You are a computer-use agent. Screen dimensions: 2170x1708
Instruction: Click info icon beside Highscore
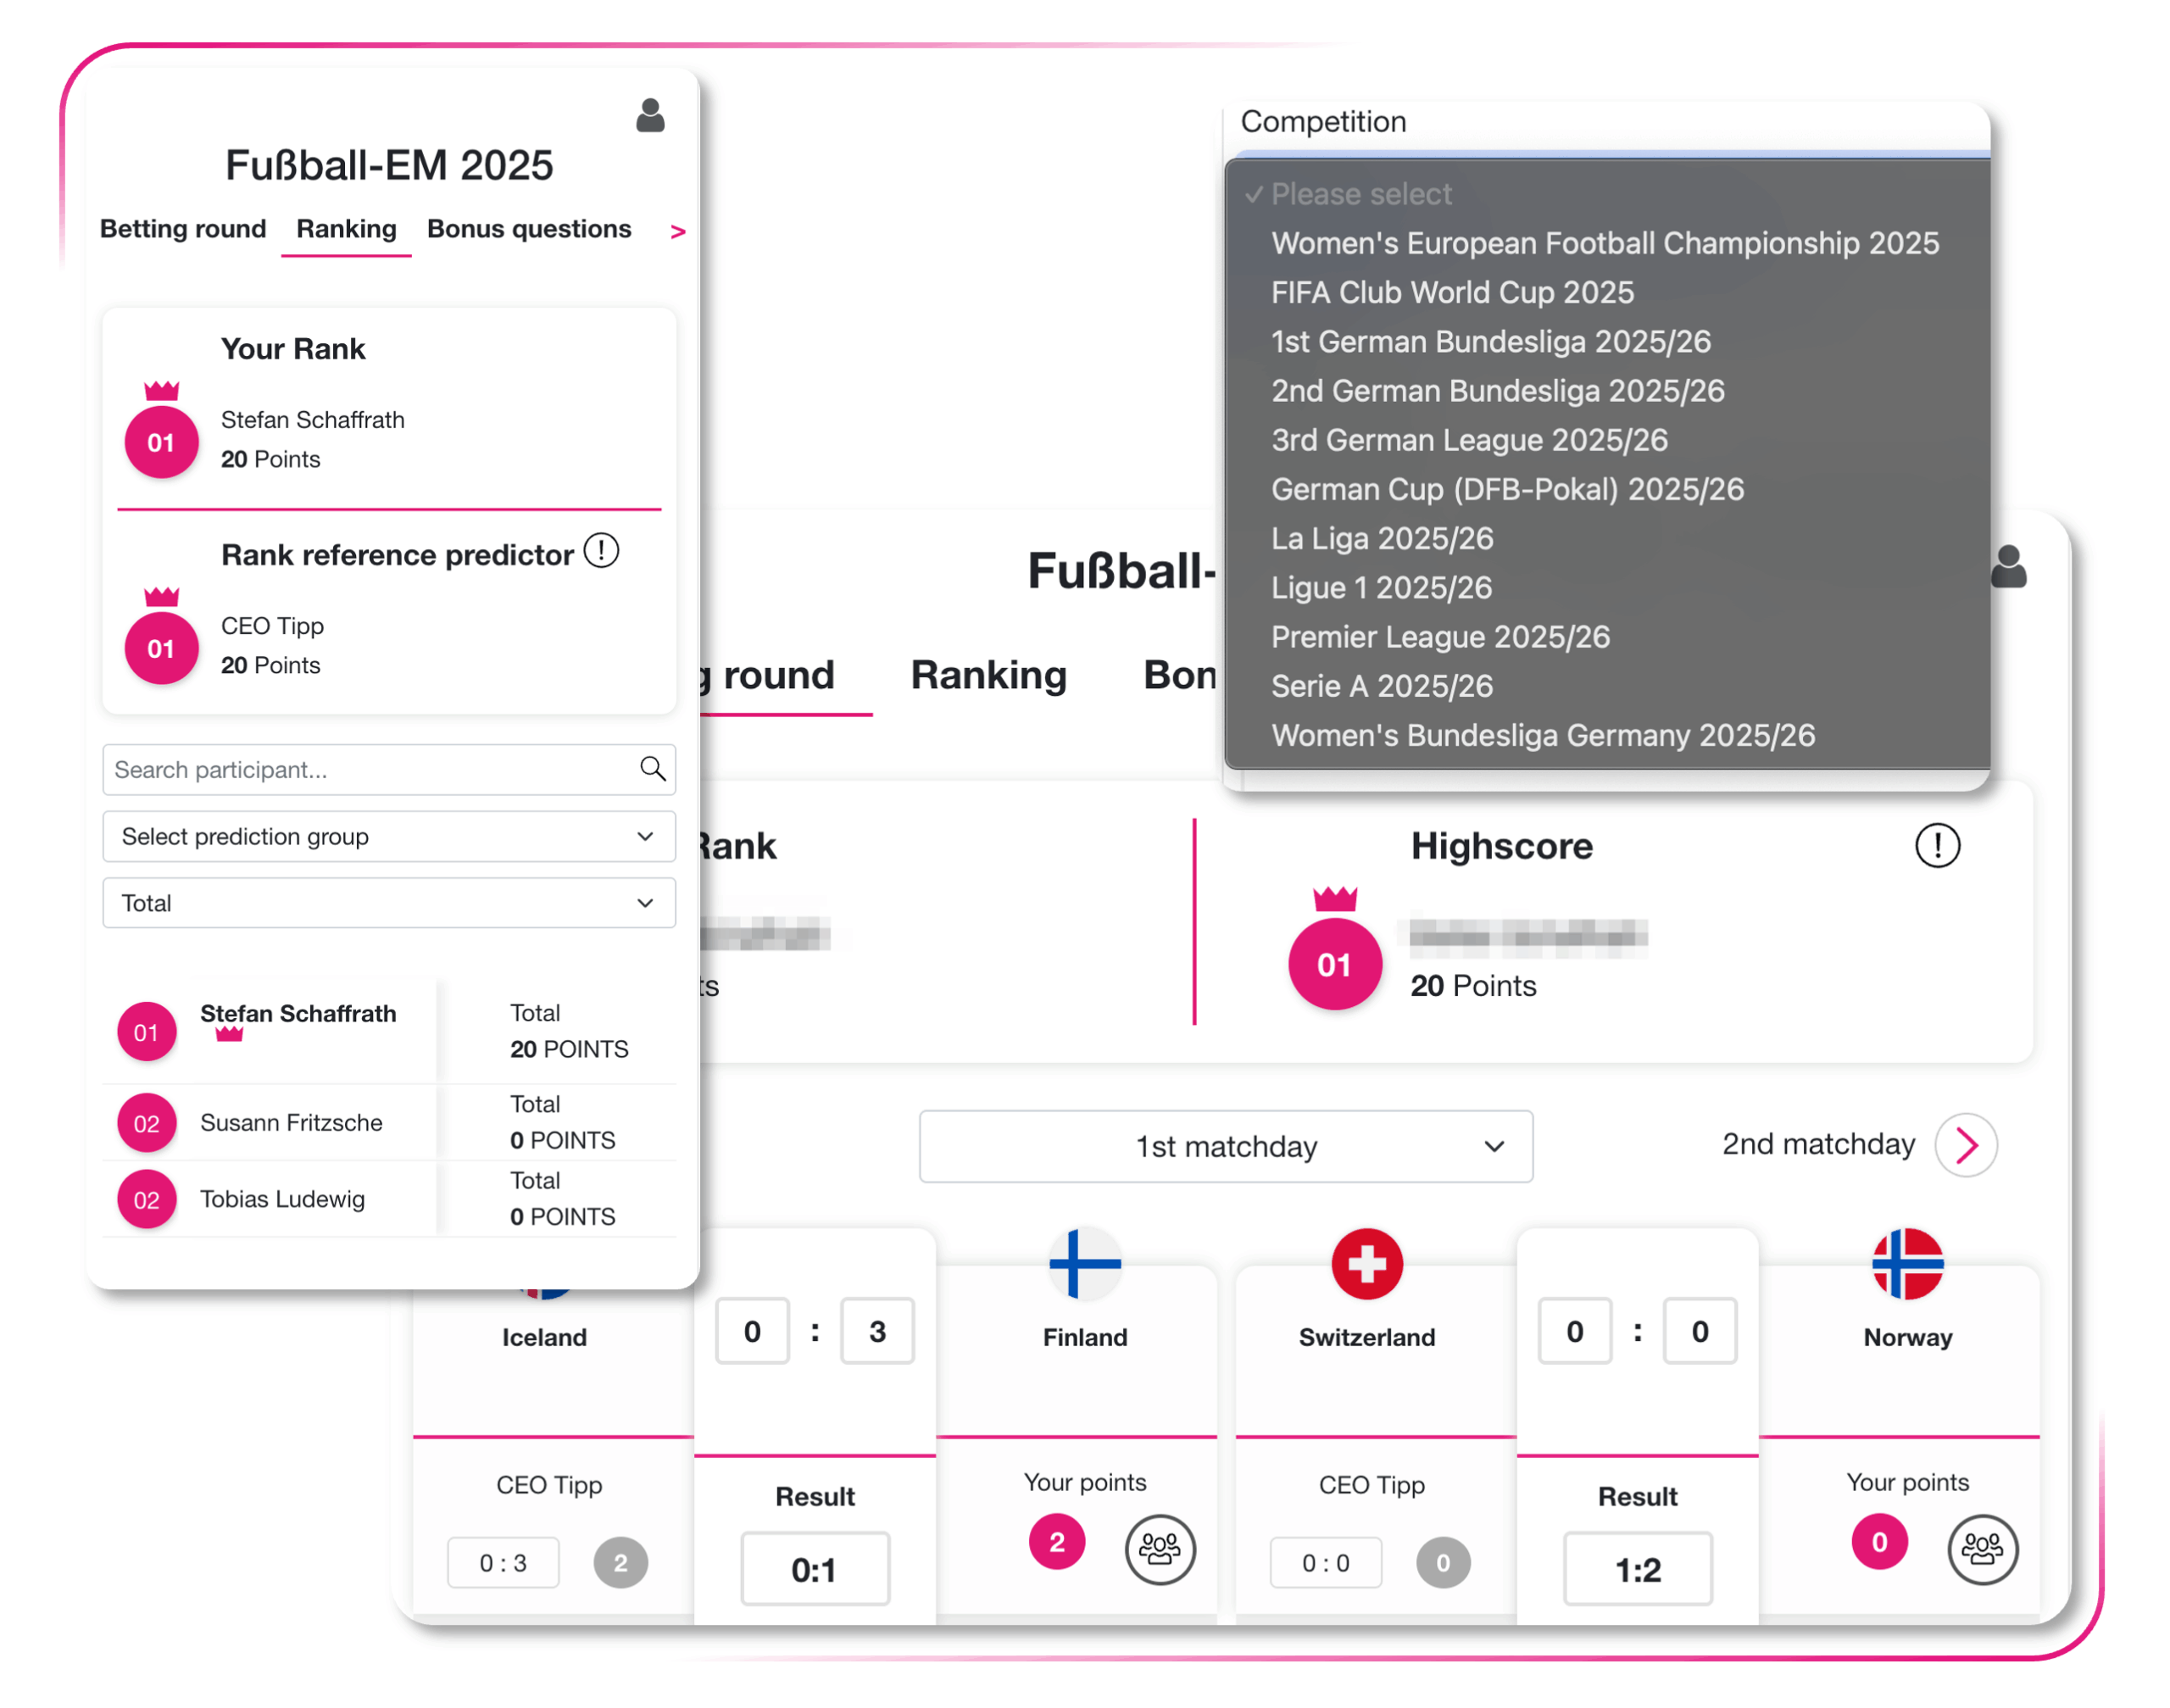click(1937, 846)
